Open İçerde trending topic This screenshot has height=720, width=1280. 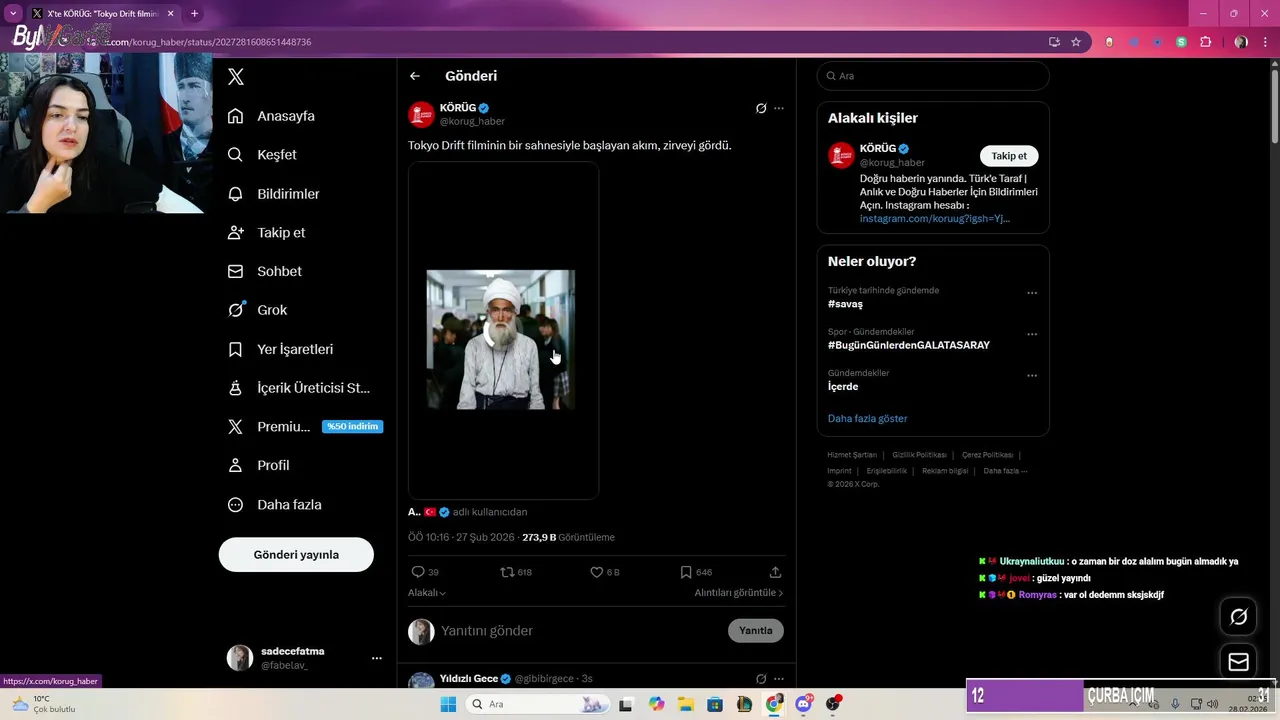(x=843, y=387)
